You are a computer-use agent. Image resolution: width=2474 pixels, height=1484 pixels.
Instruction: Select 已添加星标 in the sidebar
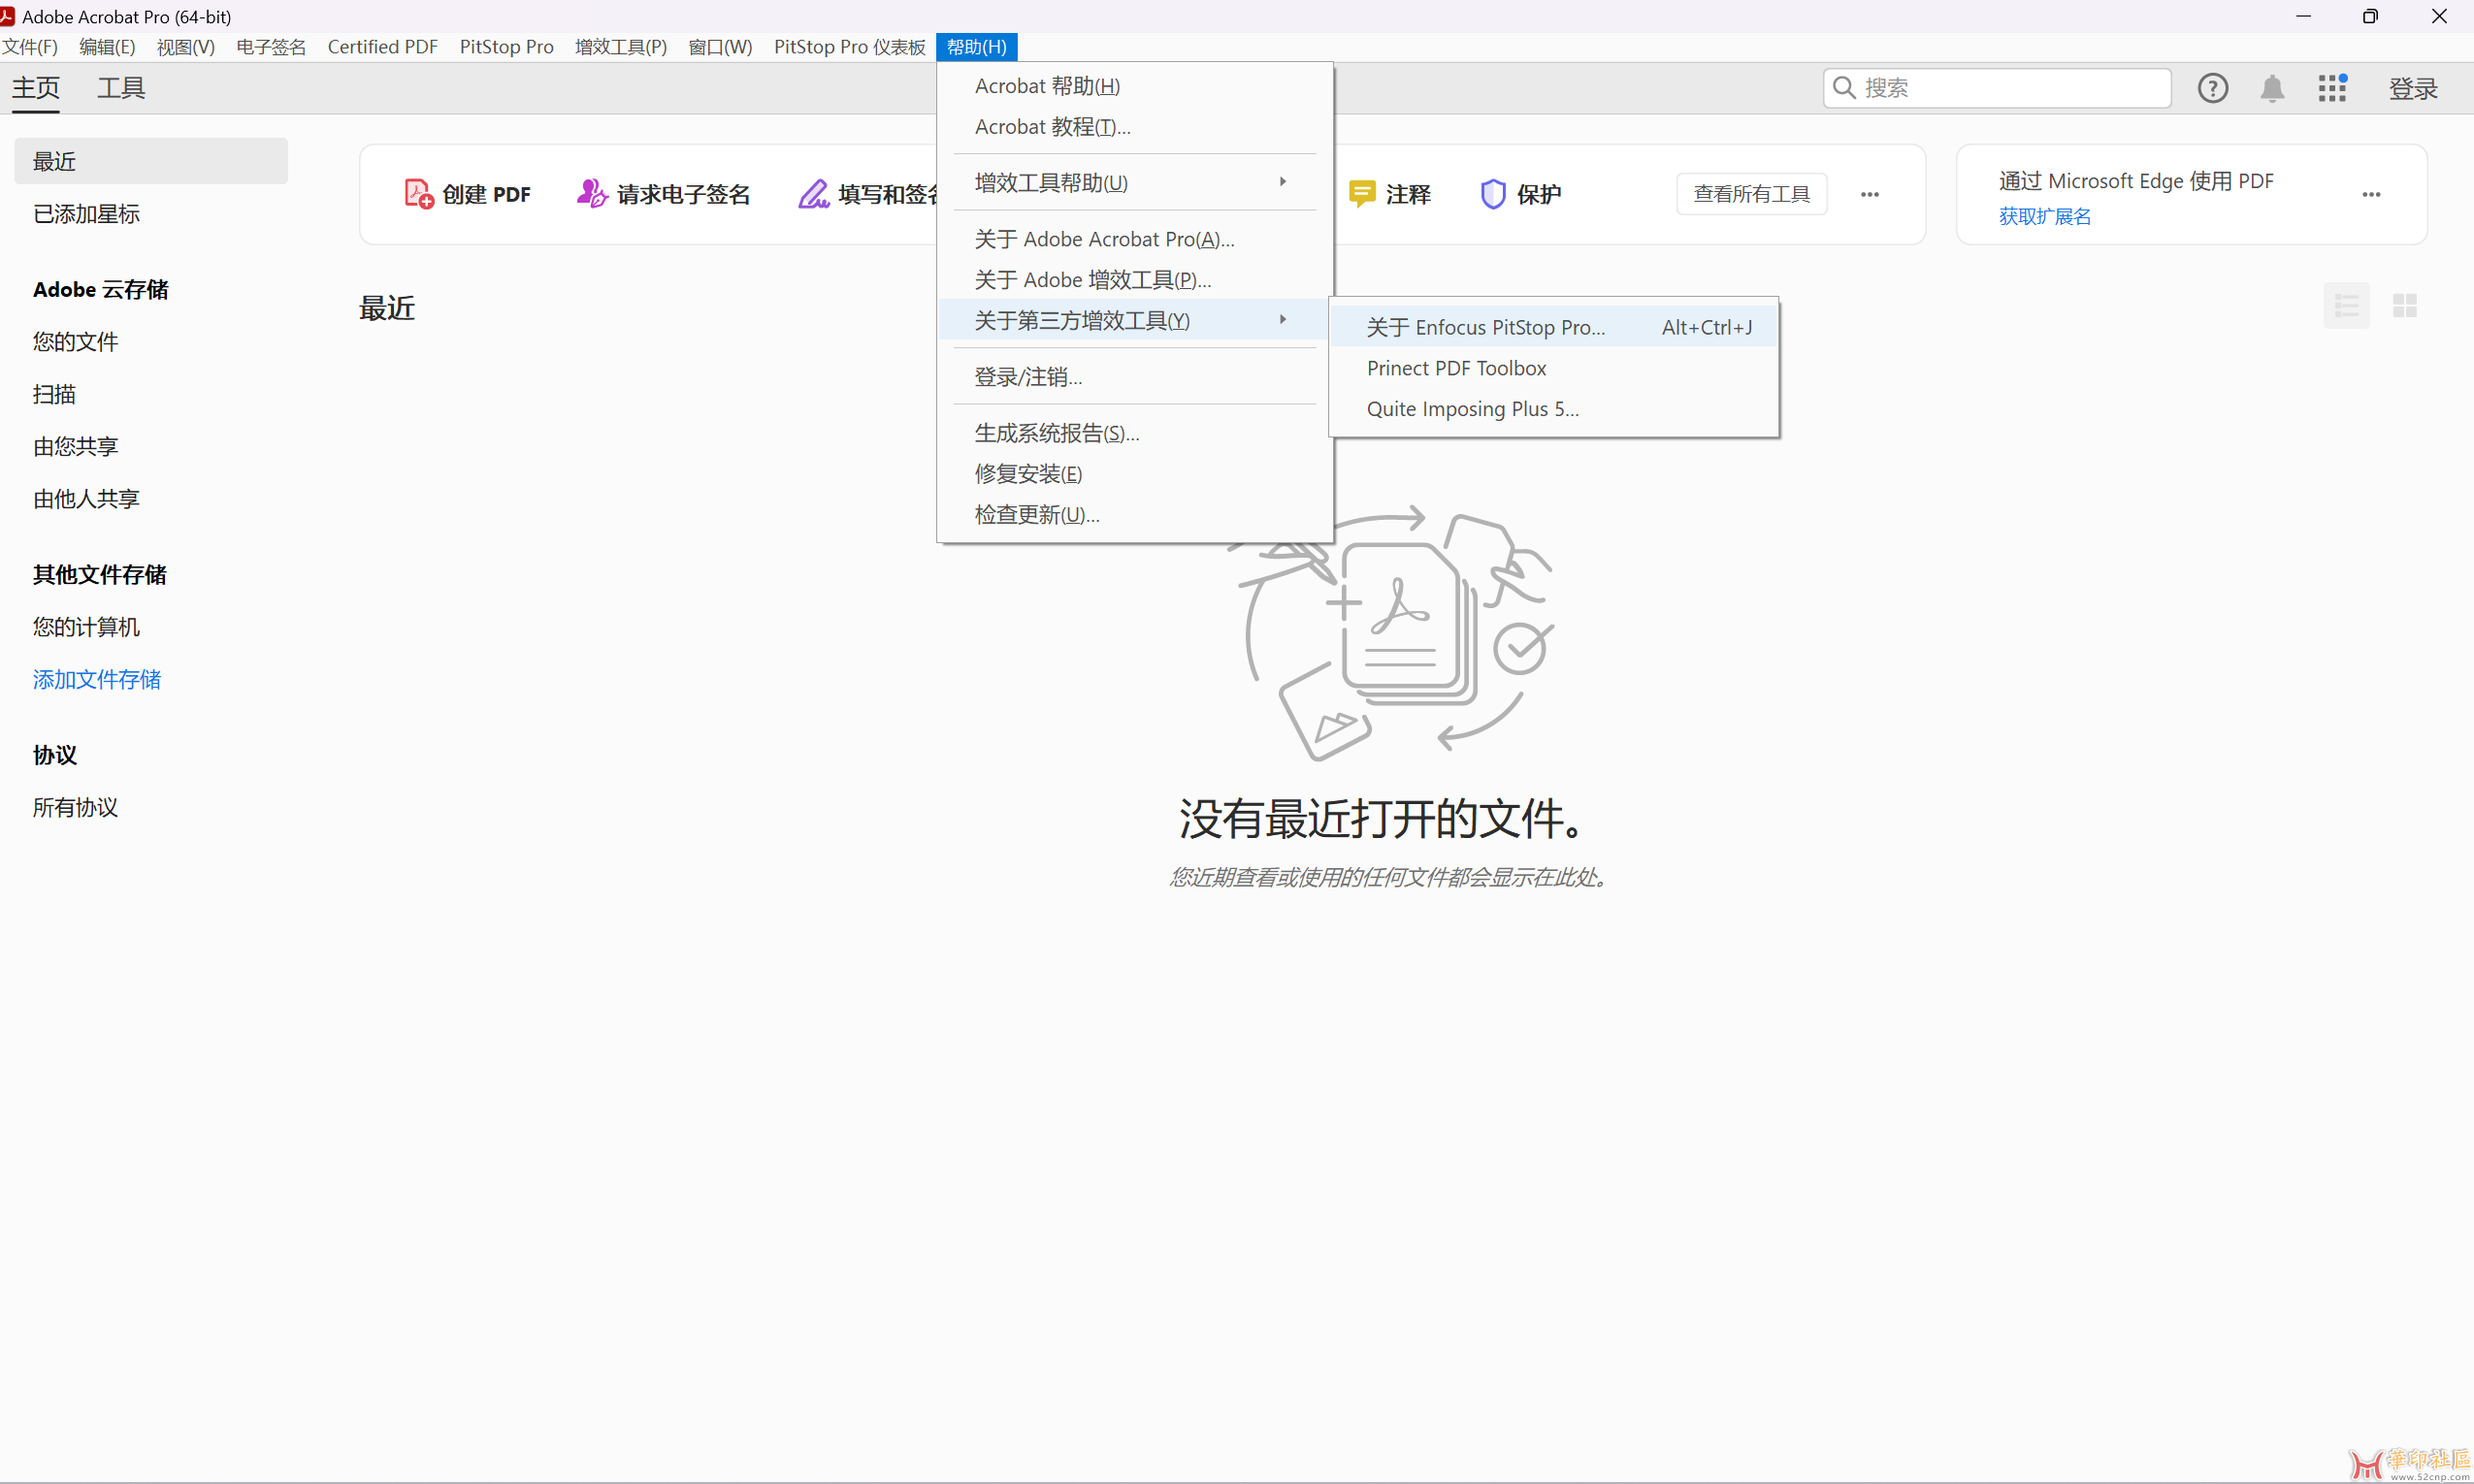86,214
